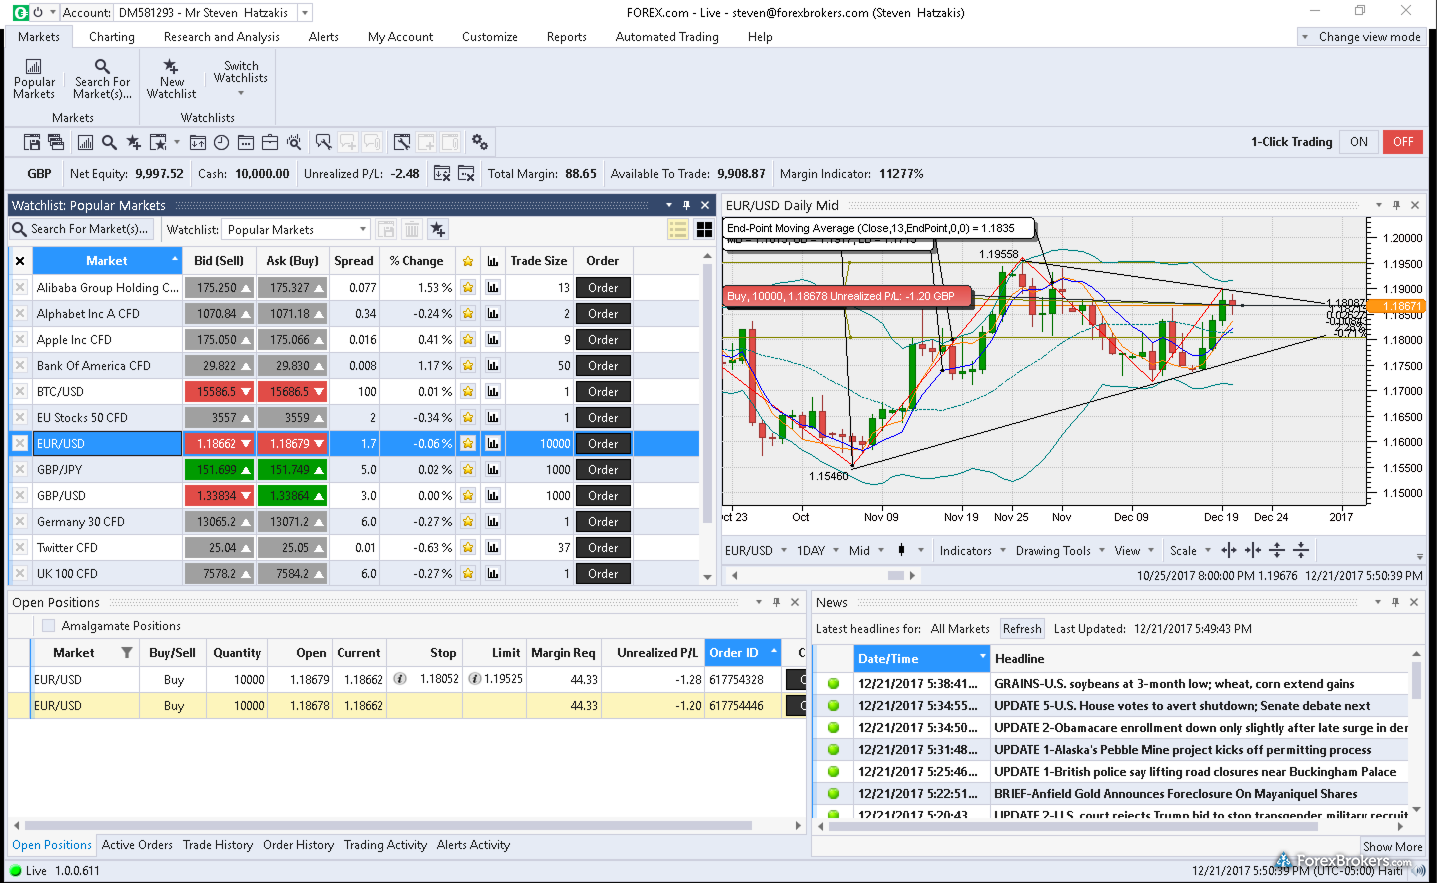Click the chart icon in quick toolbar
Viewport: 1437px width, 883px height.
[85, 142]
